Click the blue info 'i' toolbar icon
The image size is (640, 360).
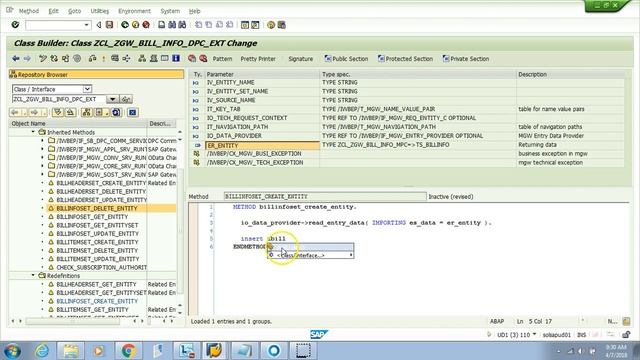click(x=176, y=58)
